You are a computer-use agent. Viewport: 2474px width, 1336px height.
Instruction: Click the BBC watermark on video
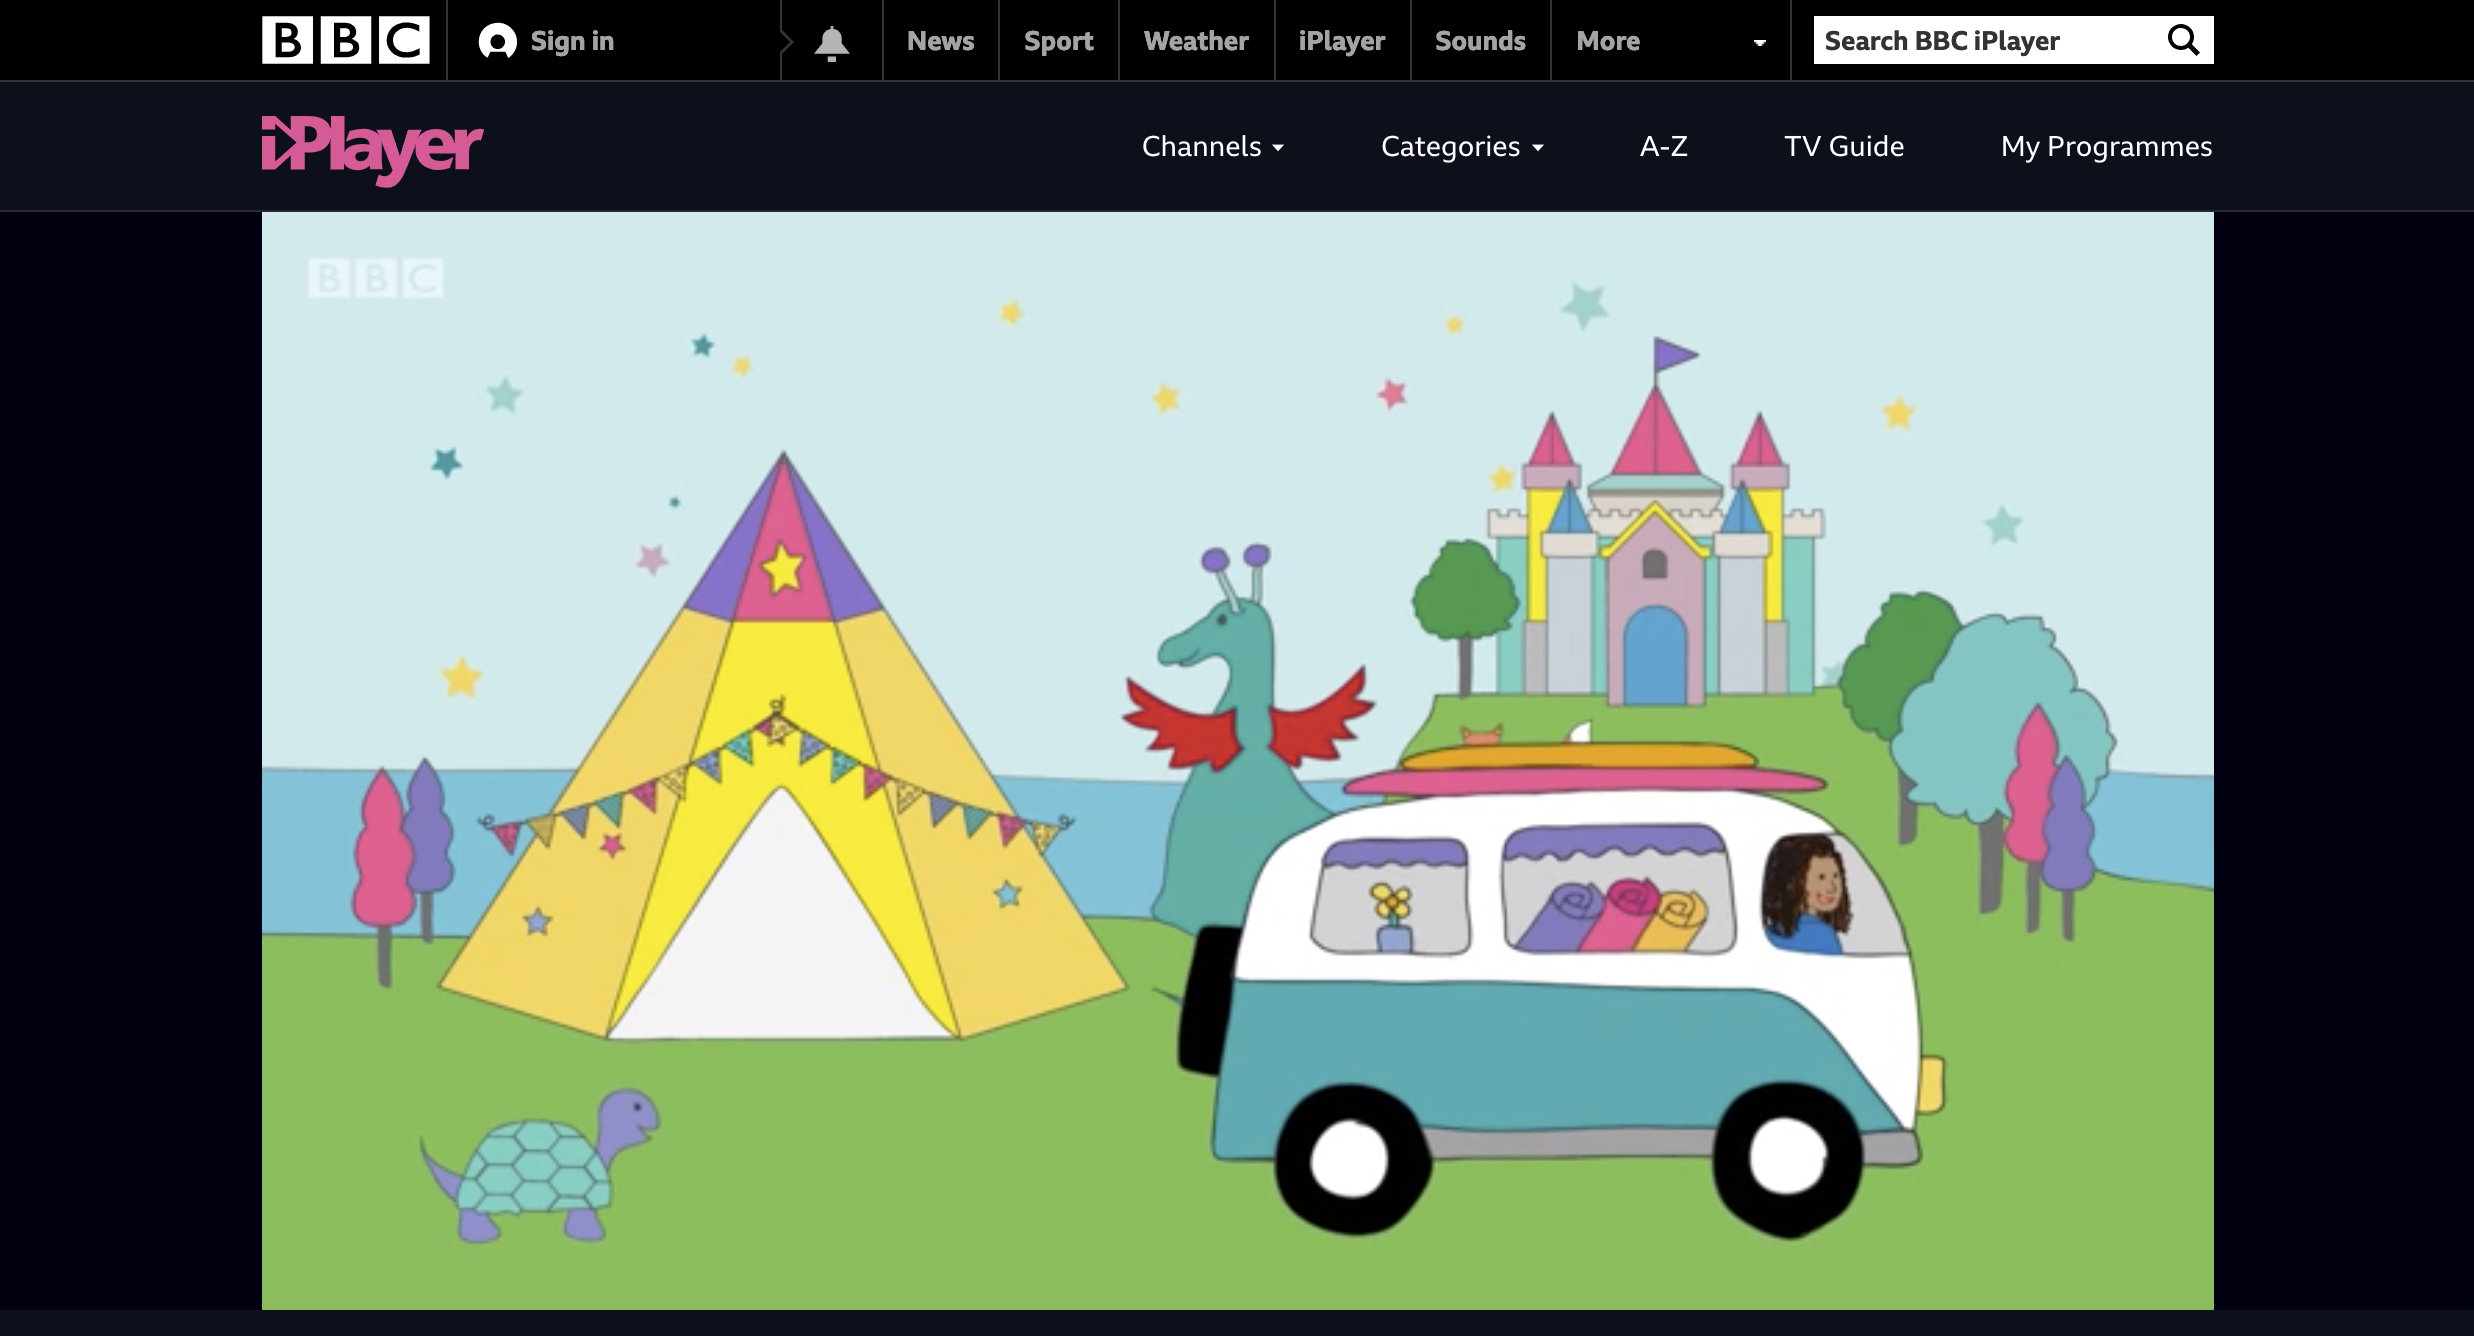coord(375,278)
